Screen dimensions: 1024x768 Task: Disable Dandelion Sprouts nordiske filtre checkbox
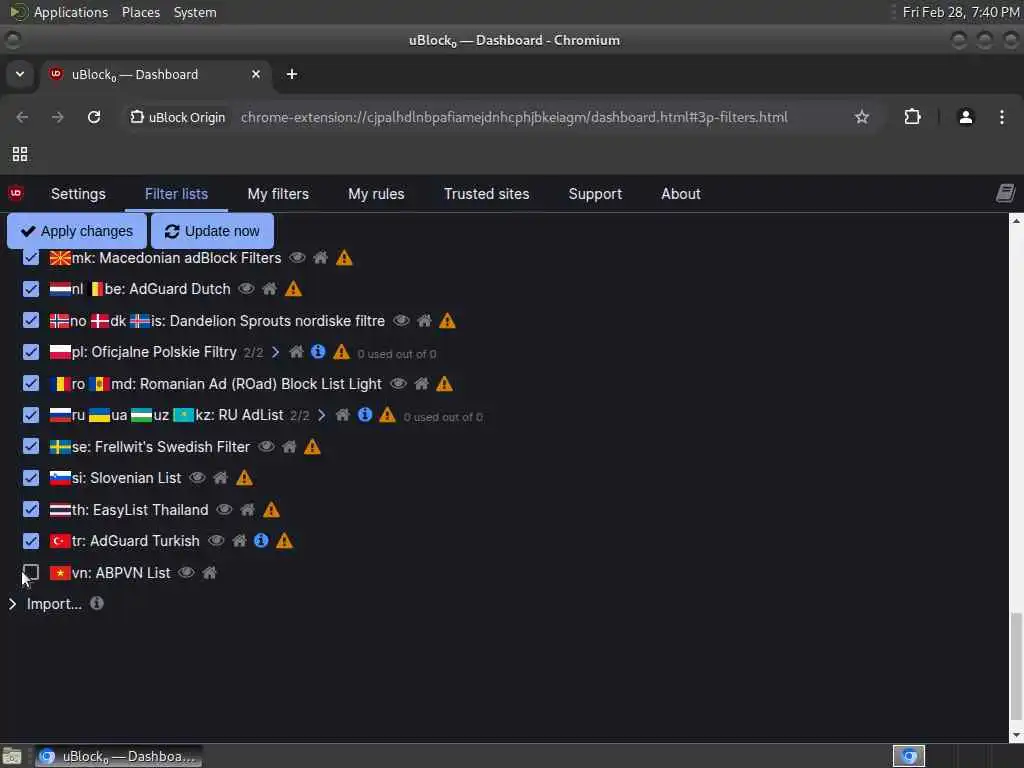tap(31, 320)
